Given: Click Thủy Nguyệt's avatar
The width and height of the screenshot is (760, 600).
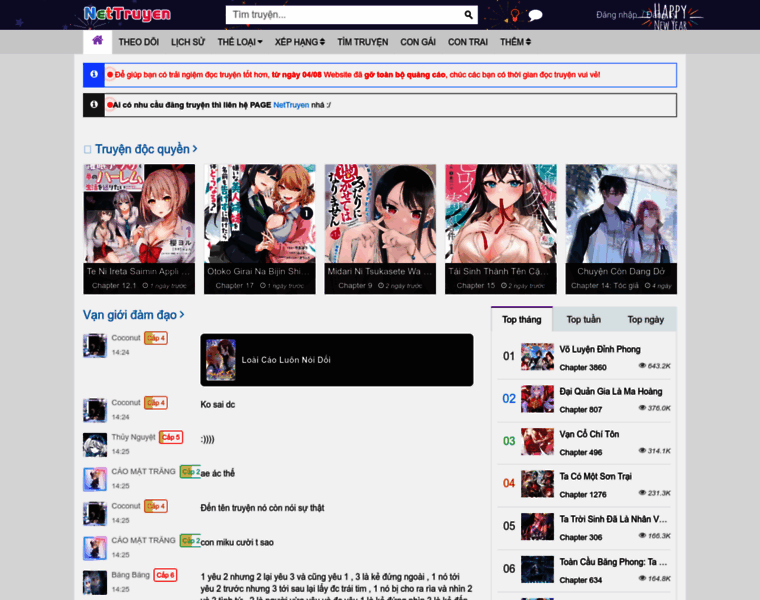Looking at the screenshot, I should coord(95,444).
